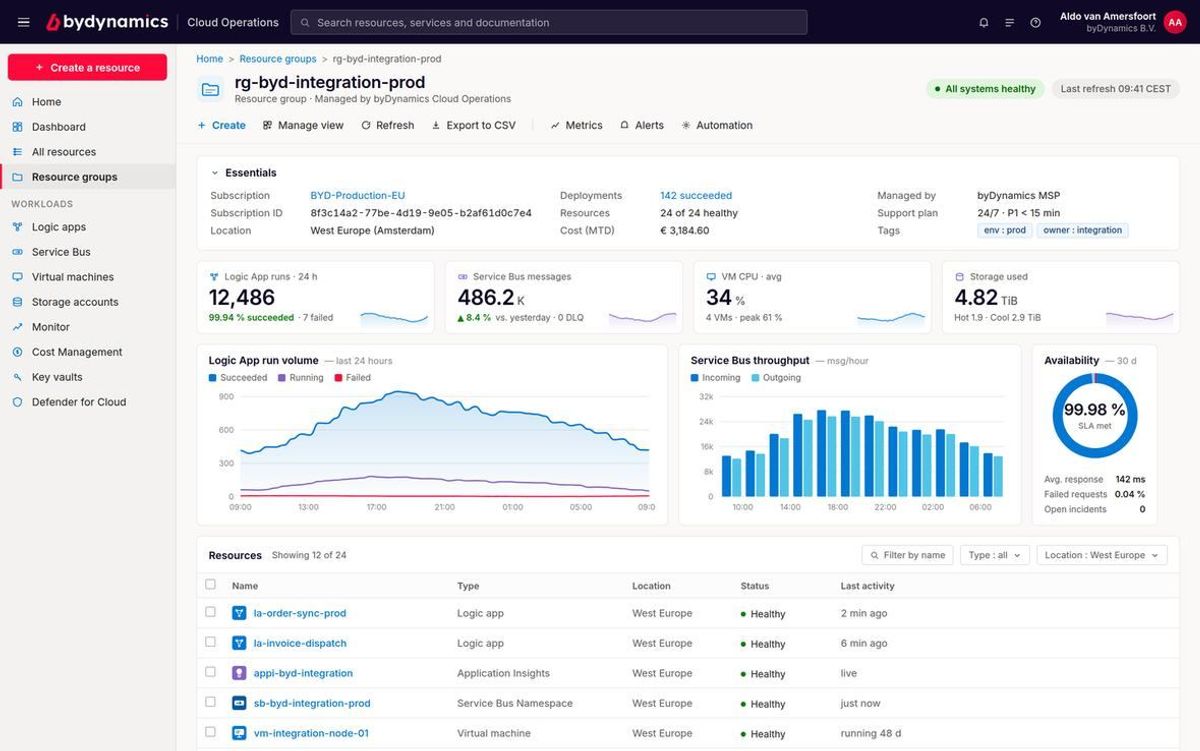
Task: Click the sb-byd-integration-prod service bus icon
Action: 239,703
